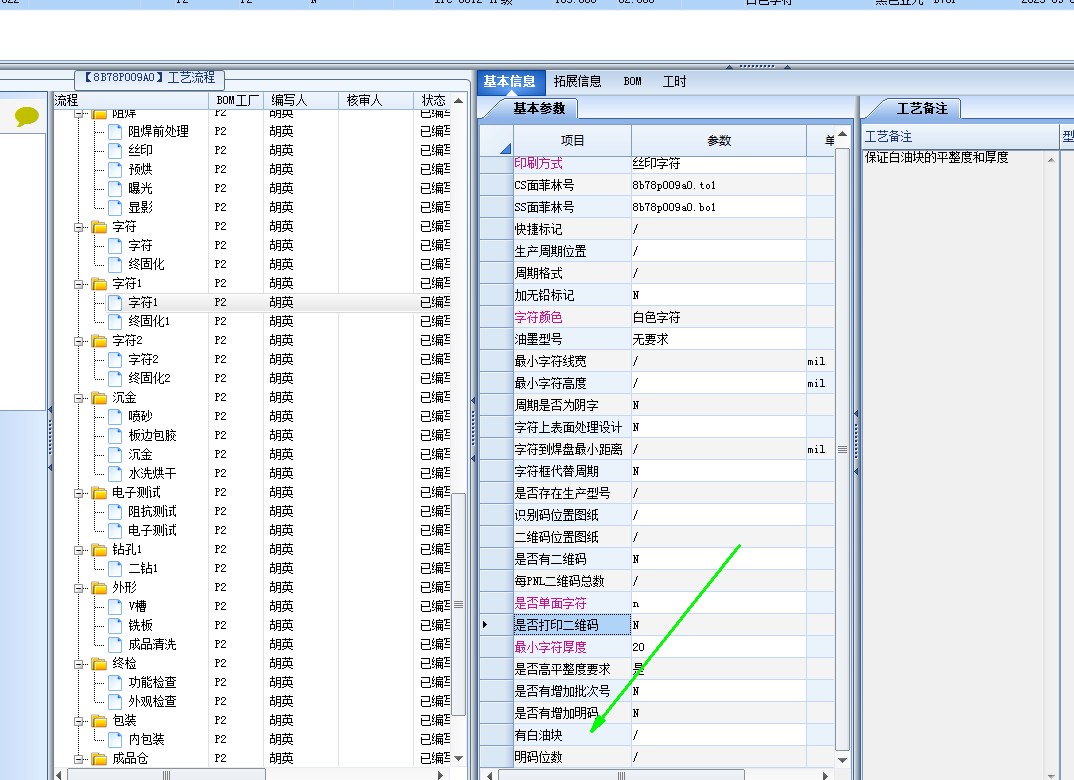Select the 终固化2 process step
1074x780 pixels.
149,378
